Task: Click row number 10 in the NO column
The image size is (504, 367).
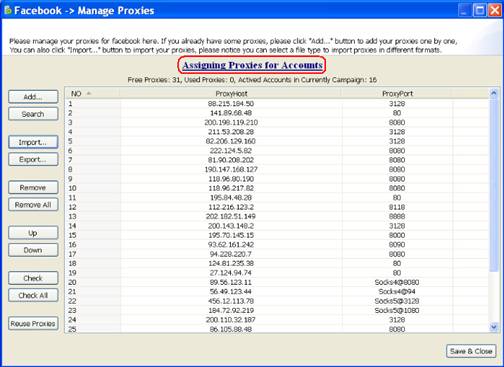Action: click(x=72, y=188)
